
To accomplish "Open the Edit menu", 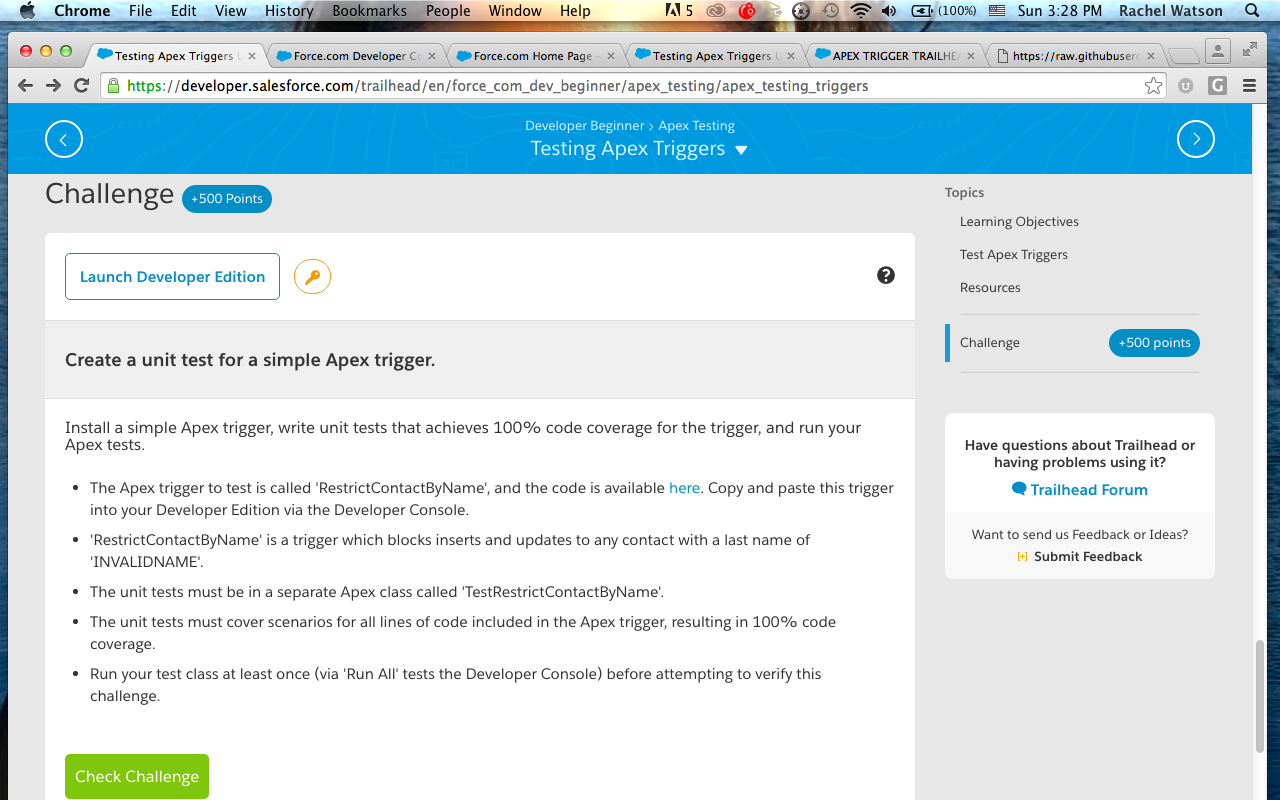I will coord(184,11).
